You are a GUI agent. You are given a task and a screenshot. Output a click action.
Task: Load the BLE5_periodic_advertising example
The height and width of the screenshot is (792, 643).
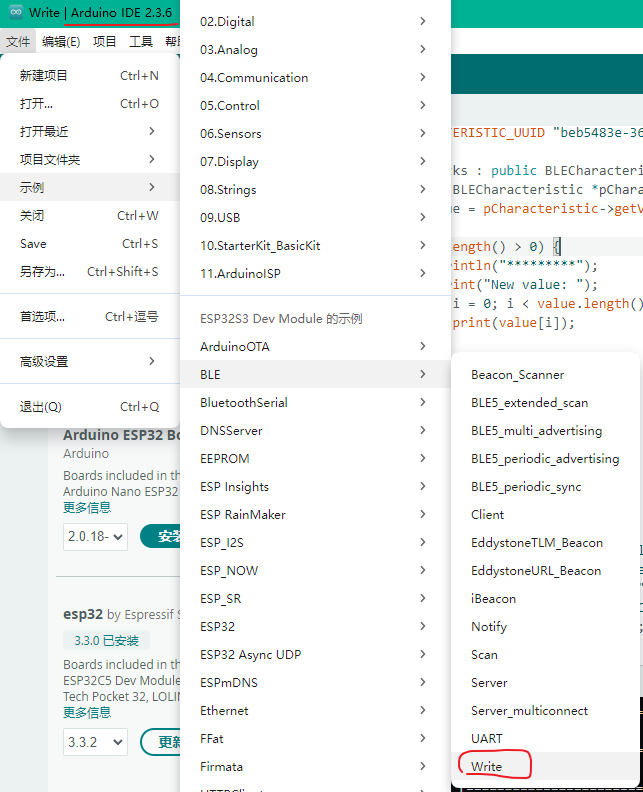[x=545, y=459]
